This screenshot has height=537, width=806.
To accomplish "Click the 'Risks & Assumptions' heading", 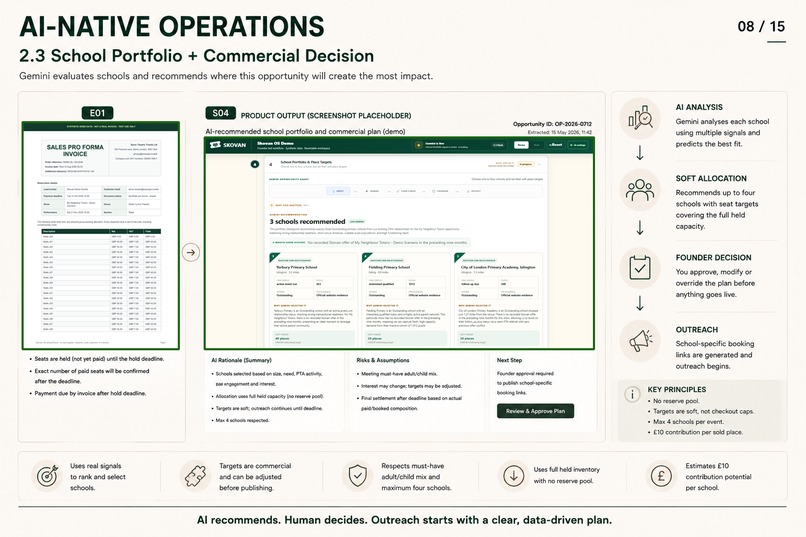I will (382, 360).
